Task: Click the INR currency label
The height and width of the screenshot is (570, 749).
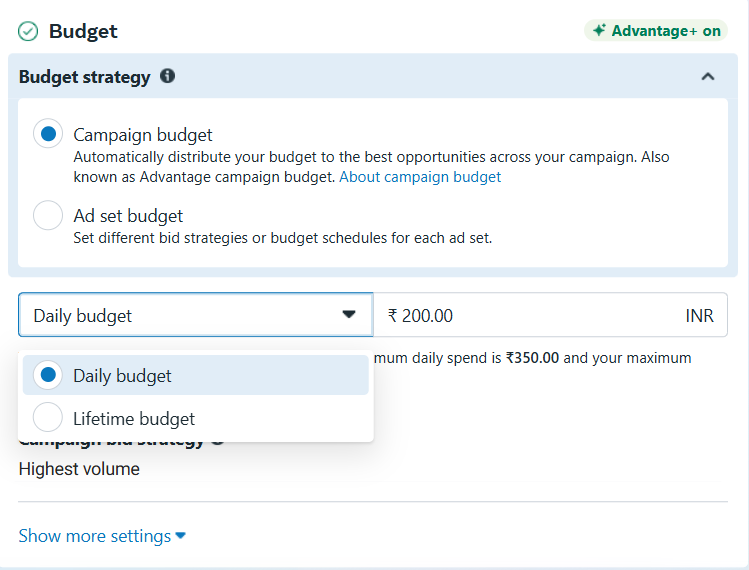Action: point(699,316)
